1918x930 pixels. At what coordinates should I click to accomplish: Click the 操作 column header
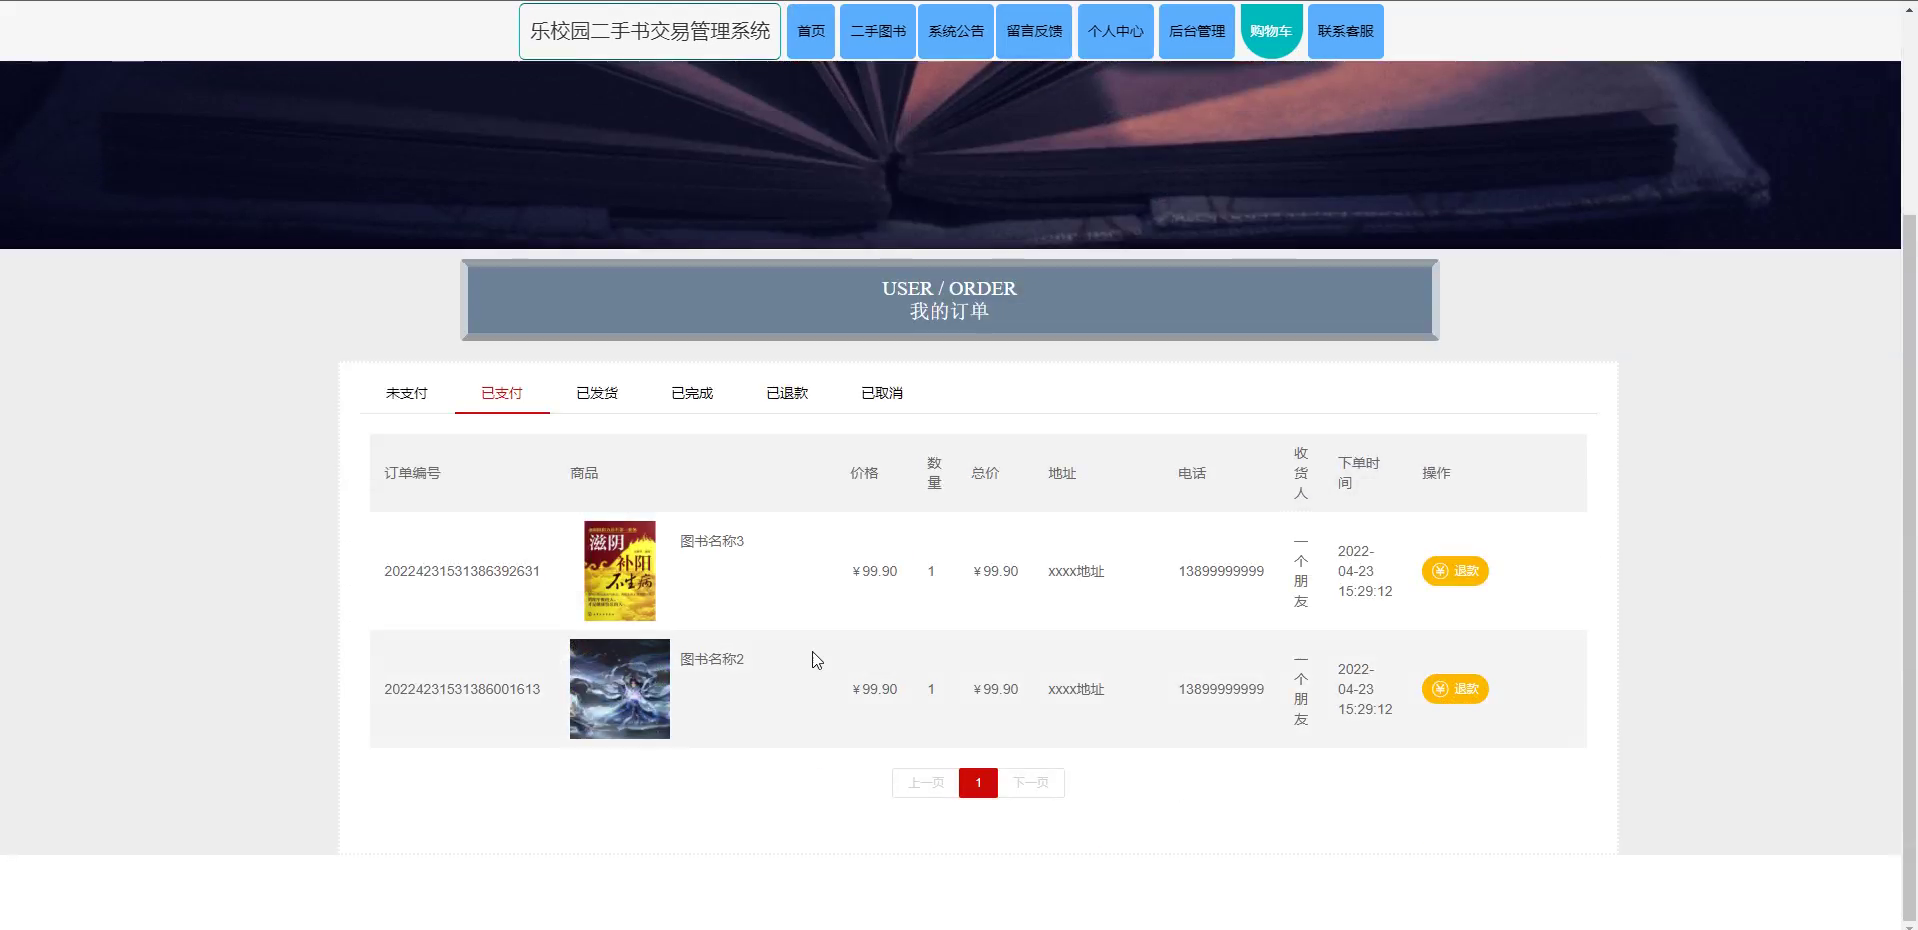(x=1436, y=473)
